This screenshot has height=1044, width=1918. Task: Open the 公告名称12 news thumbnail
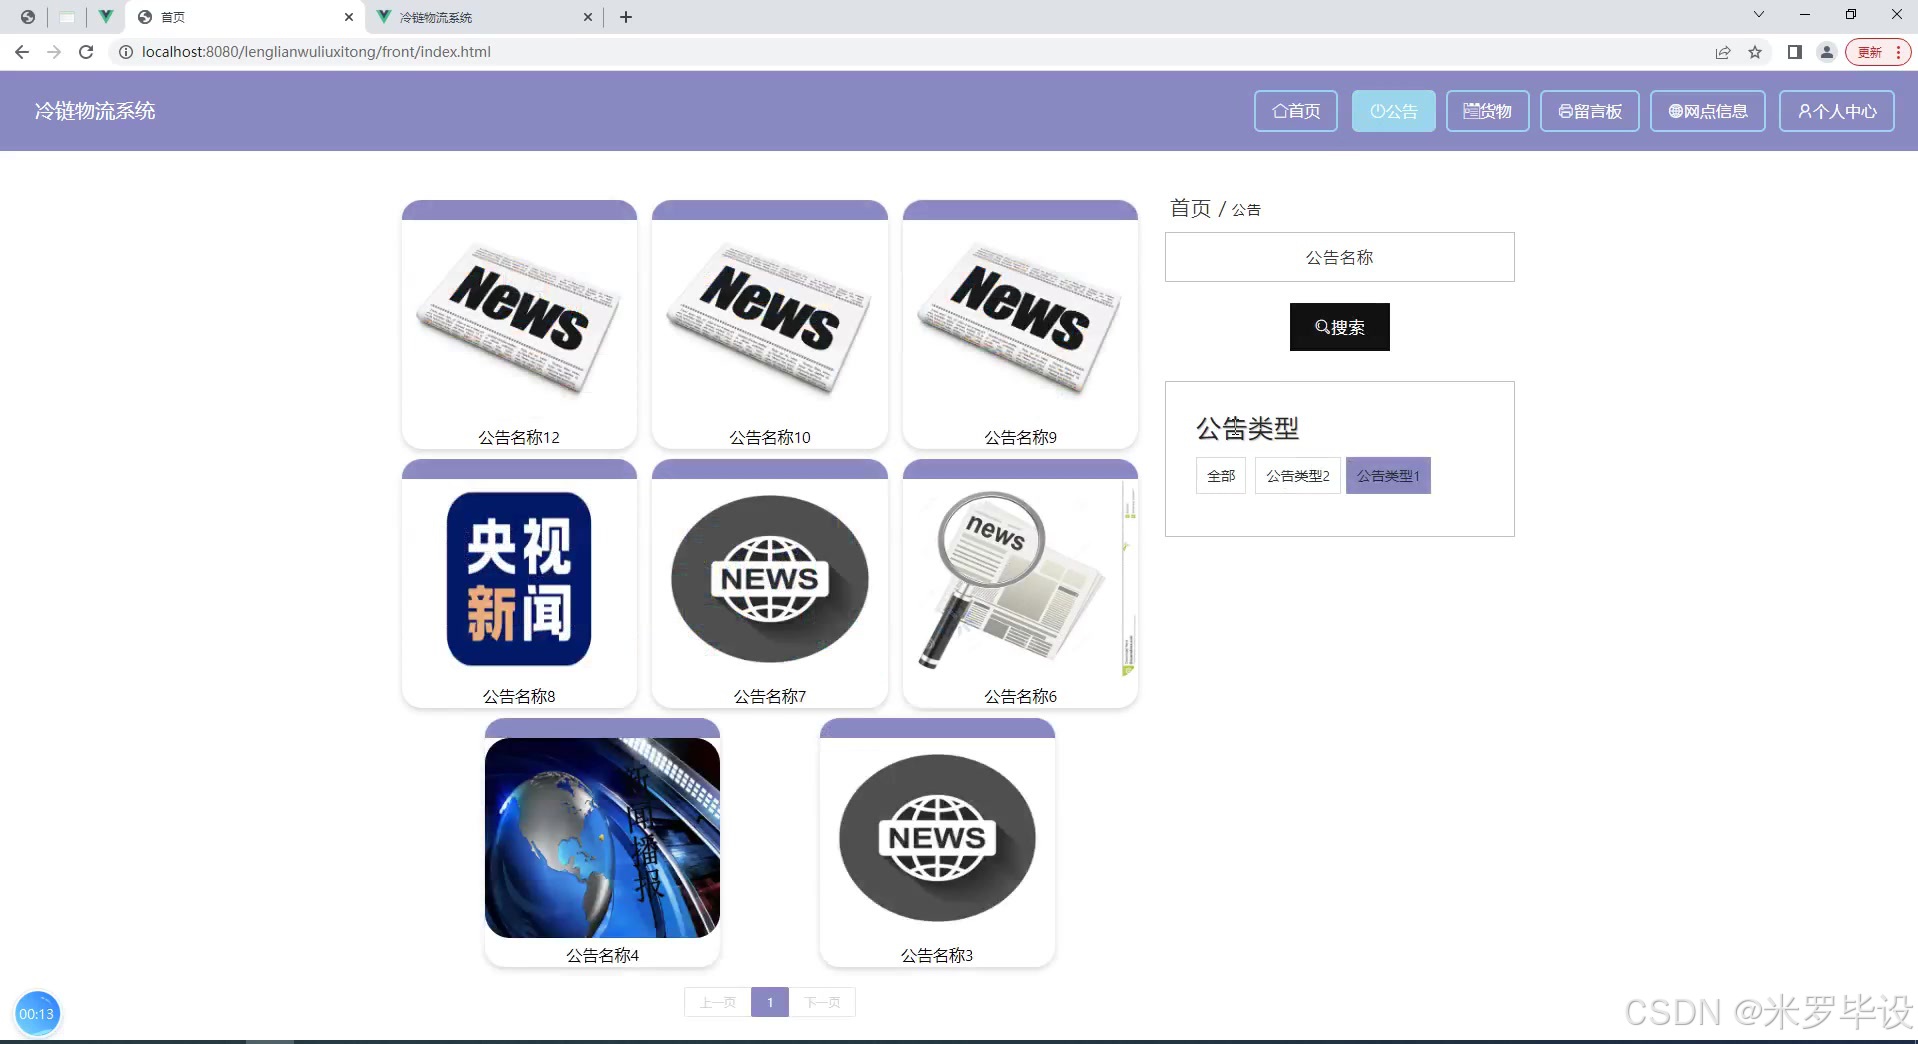click(x=519, y=320)
